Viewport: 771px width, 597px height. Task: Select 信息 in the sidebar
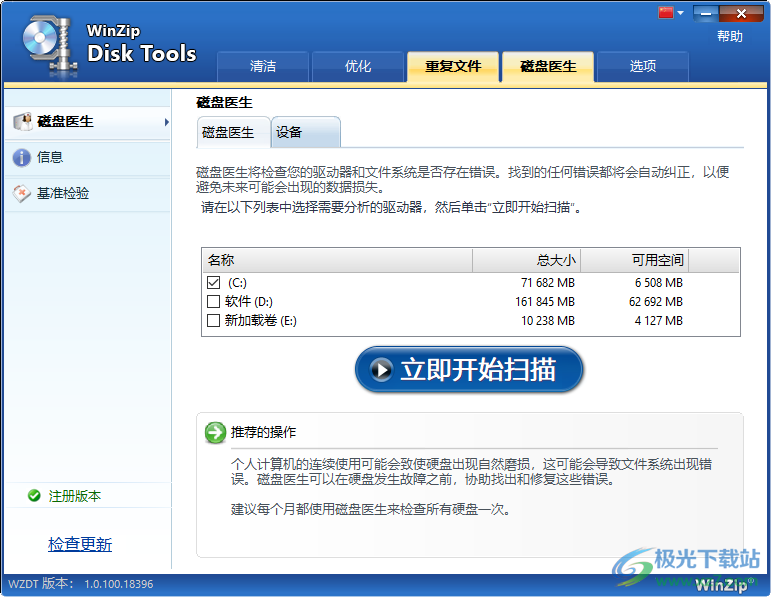pos(88,158)
